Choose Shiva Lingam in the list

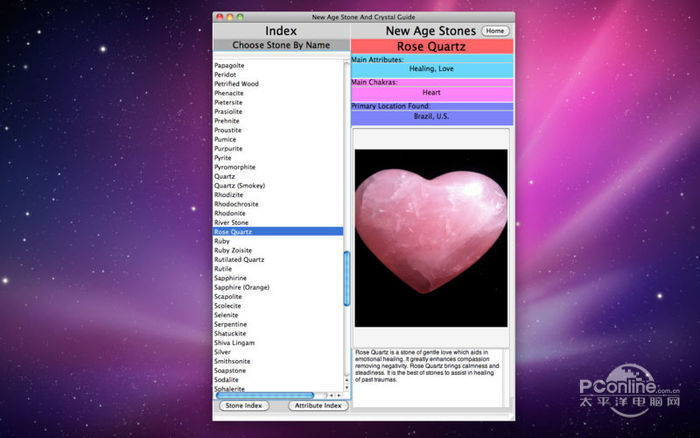pos(234,343)
